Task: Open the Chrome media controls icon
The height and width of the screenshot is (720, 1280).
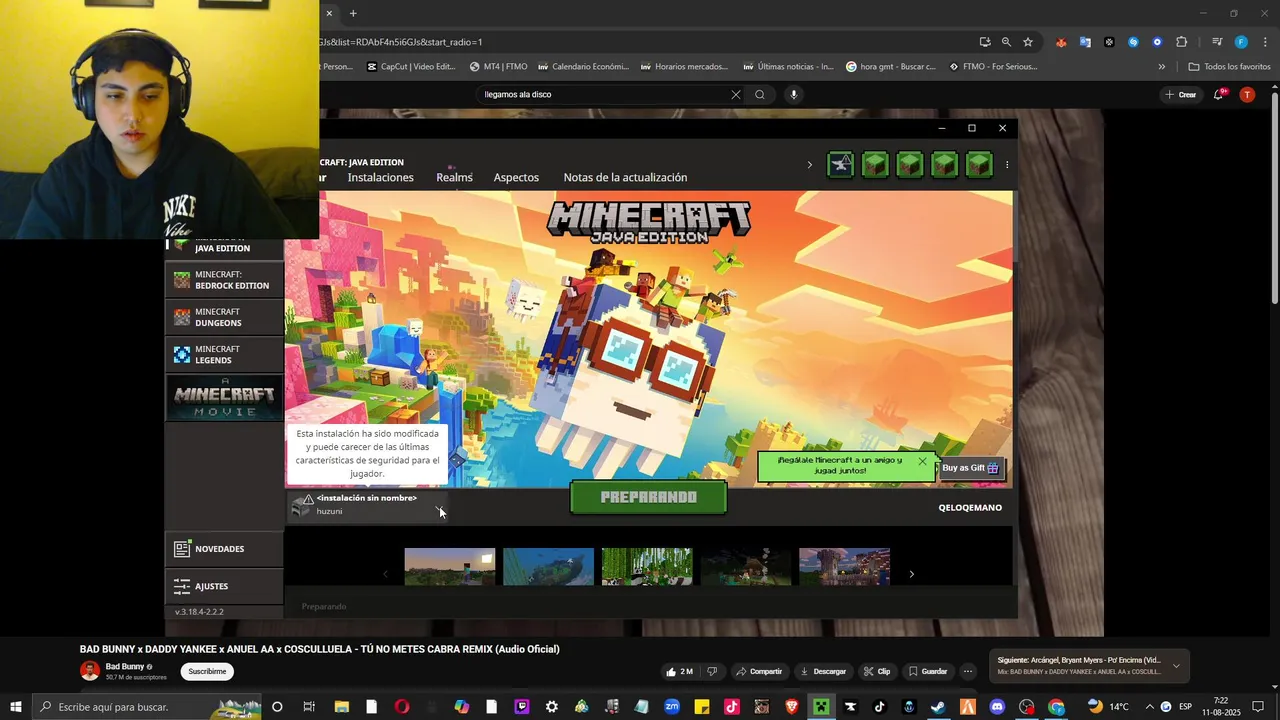Action: (1217, 42)
